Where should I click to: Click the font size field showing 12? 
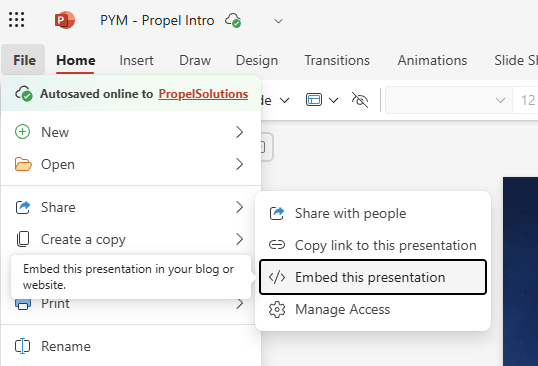point(525,100)
